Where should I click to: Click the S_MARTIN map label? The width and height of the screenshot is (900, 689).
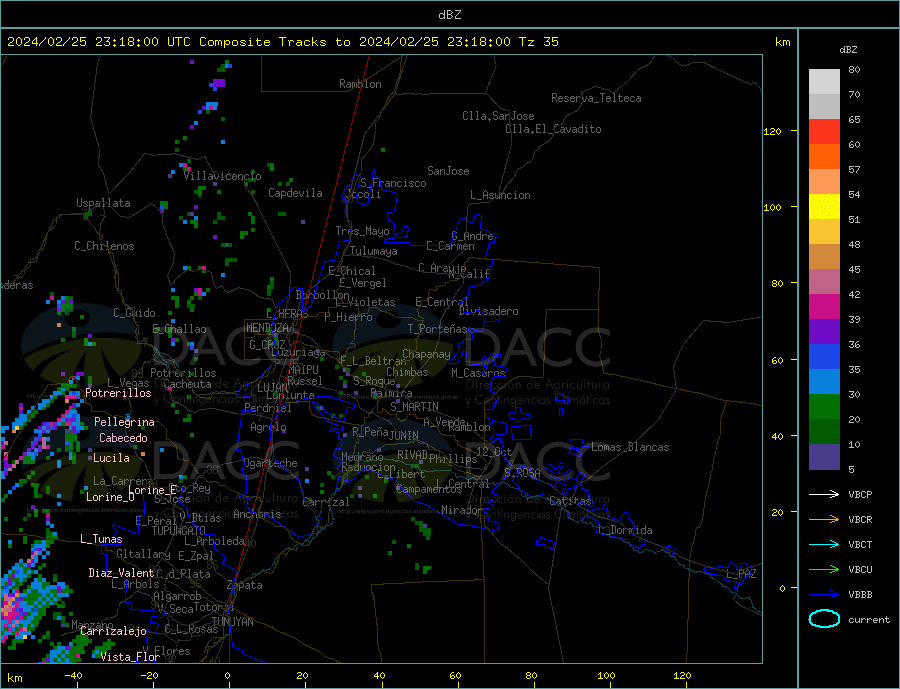click(x=414, y=407)
